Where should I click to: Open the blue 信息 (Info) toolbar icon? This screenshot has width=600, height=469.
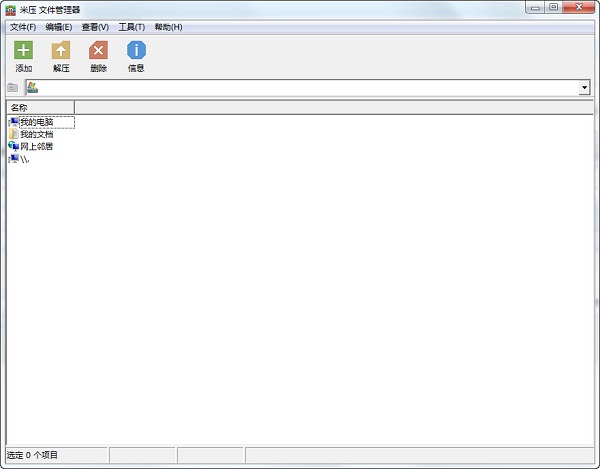[x=136, y=50]
